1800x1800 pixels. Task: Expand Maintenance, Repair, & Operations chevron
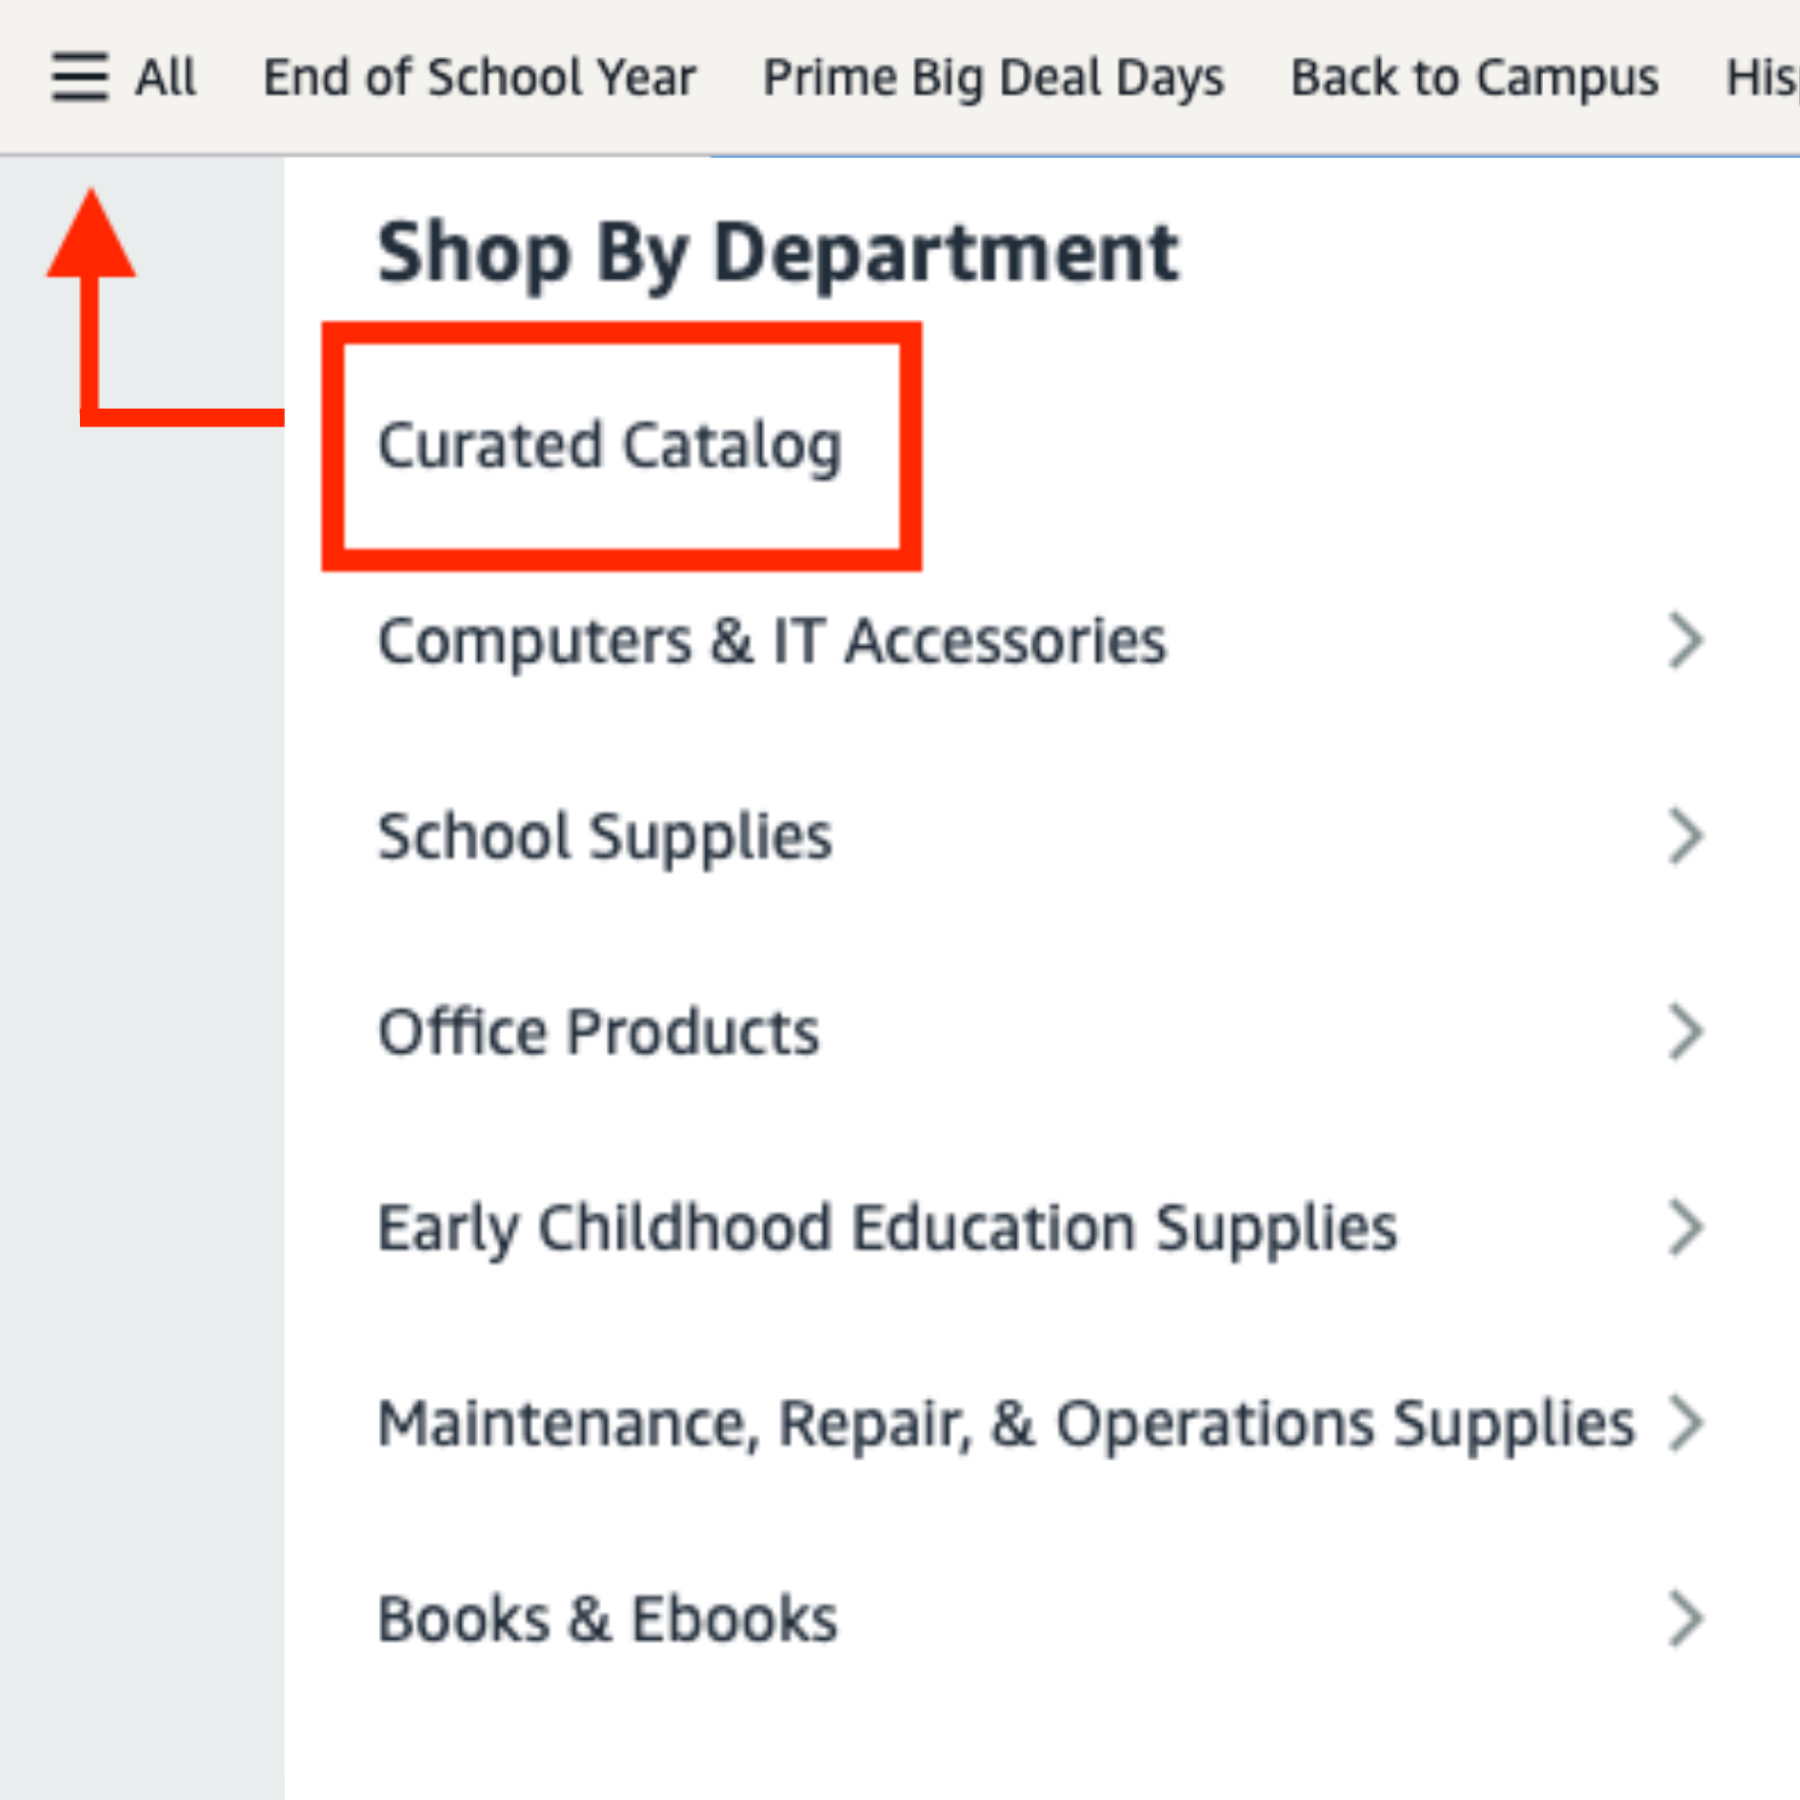pos(1686,1423)
